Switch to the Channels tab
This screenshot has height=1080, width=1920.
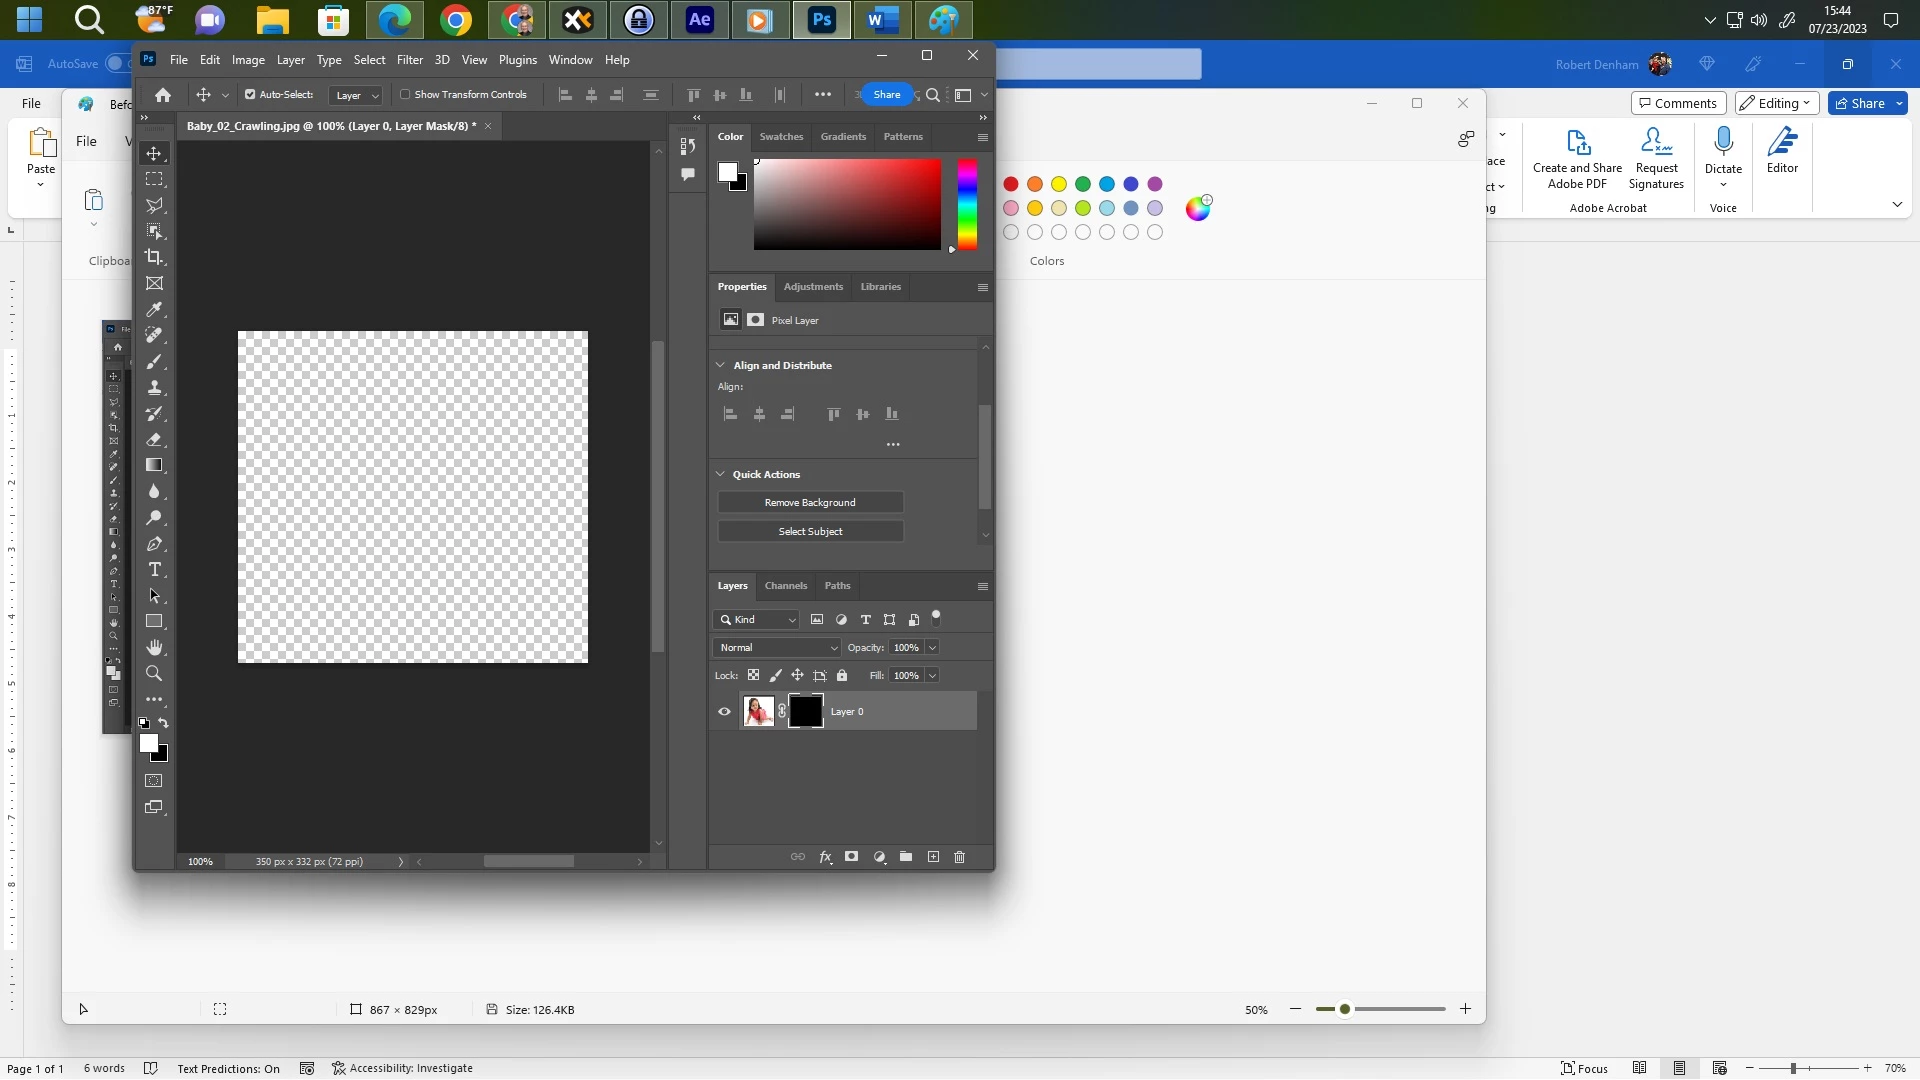[785, 586]
